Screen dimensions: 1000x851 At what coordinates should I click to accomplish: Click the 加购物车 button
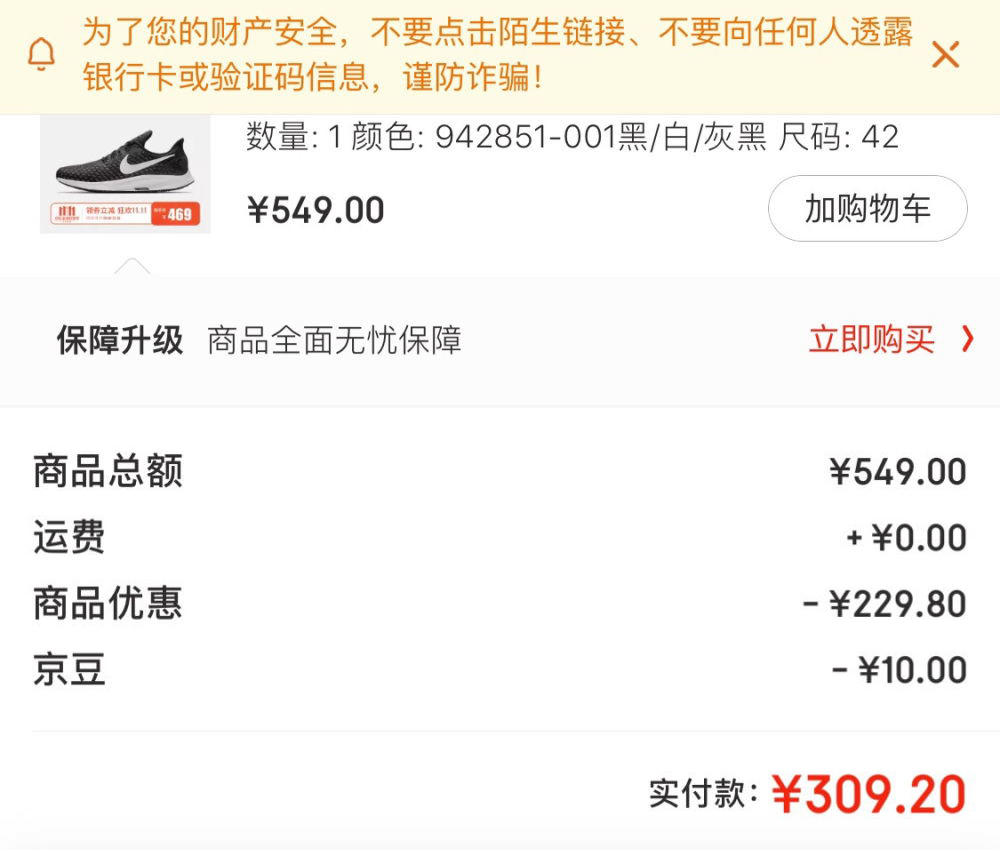[867, 209]
